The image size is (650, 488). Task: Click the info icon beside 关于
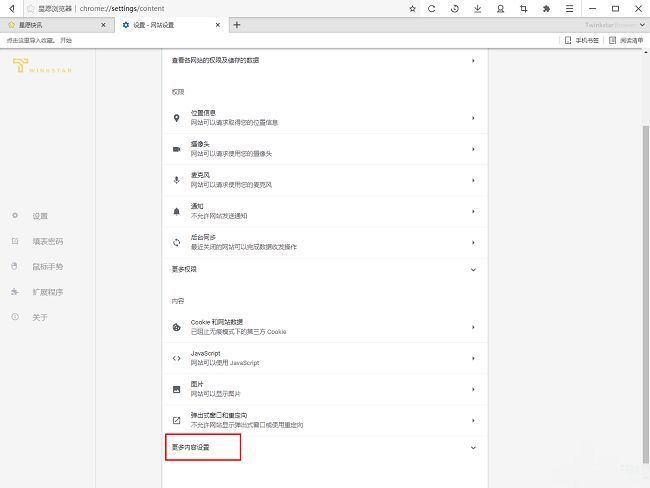click(15, 317)
